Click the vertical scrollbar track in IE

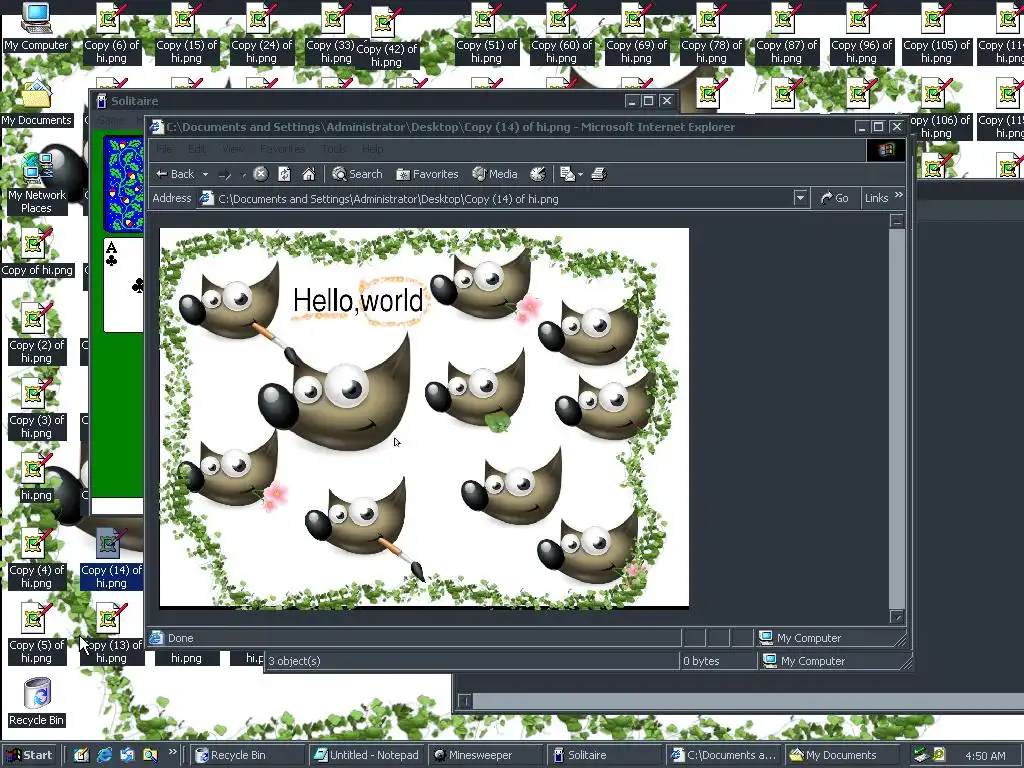(897, 418)
